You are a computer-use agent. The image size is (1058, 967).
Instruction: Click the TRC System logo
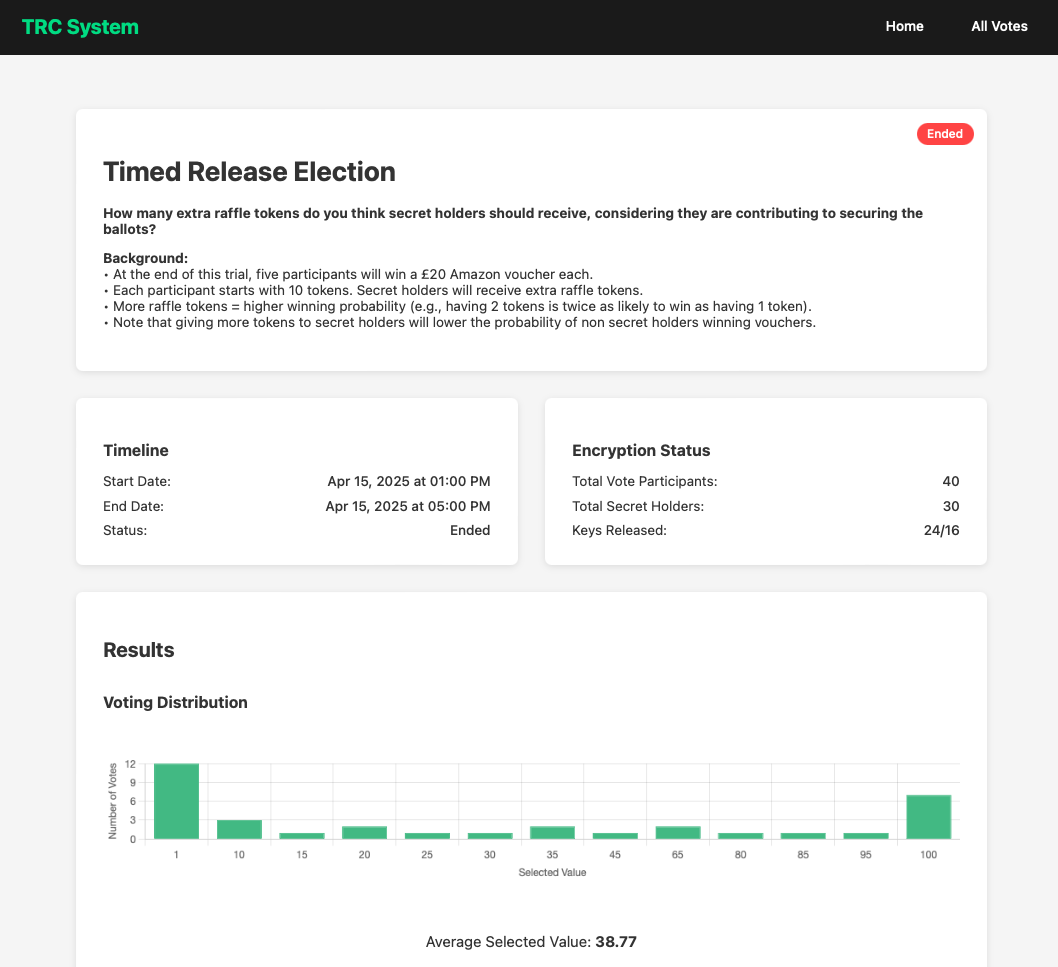pos(80,27)
